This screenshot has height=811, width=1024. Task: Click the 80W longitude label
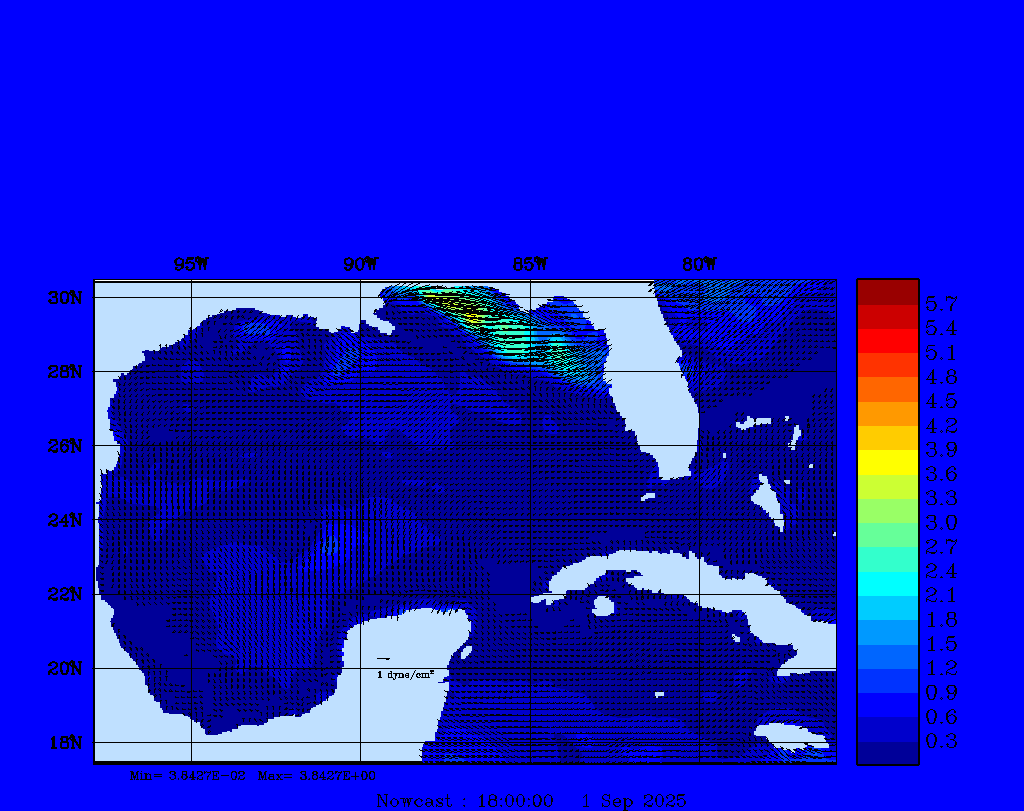pos(699,264)
